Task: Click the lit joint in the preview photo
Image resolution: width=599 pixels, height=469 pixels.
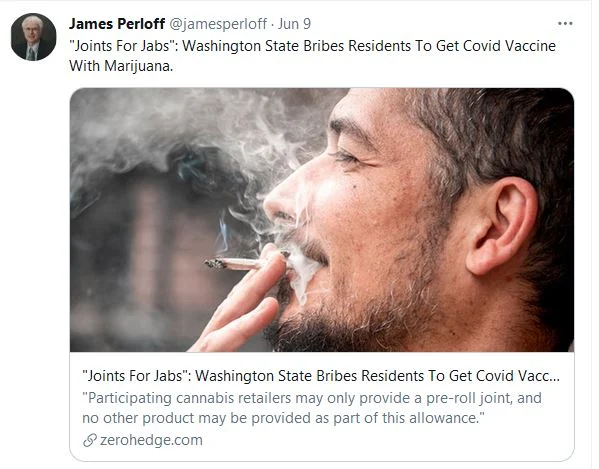Action: [233, 264]
